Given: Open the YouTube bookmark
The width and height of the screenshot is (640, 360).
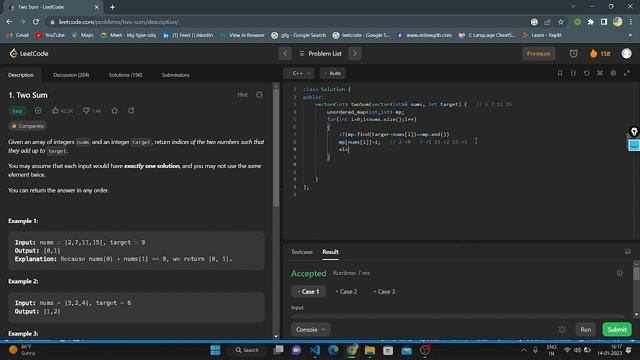Looking at the screenshot, I should click(x=50, y=35).
